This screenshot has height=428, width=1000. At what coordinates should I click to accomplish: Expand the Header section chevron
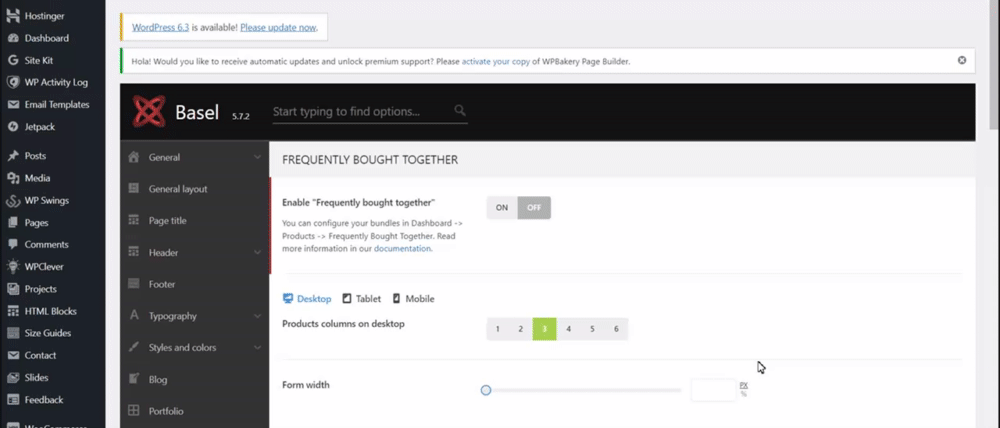257,253
